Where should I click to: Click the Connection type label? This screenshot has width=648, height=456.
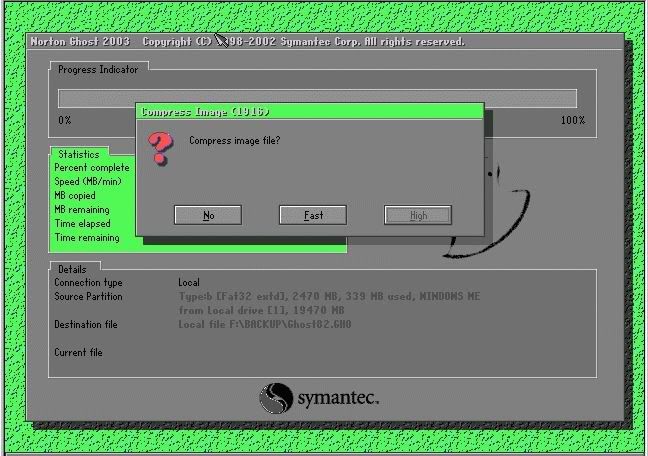(x=88, y=282)
